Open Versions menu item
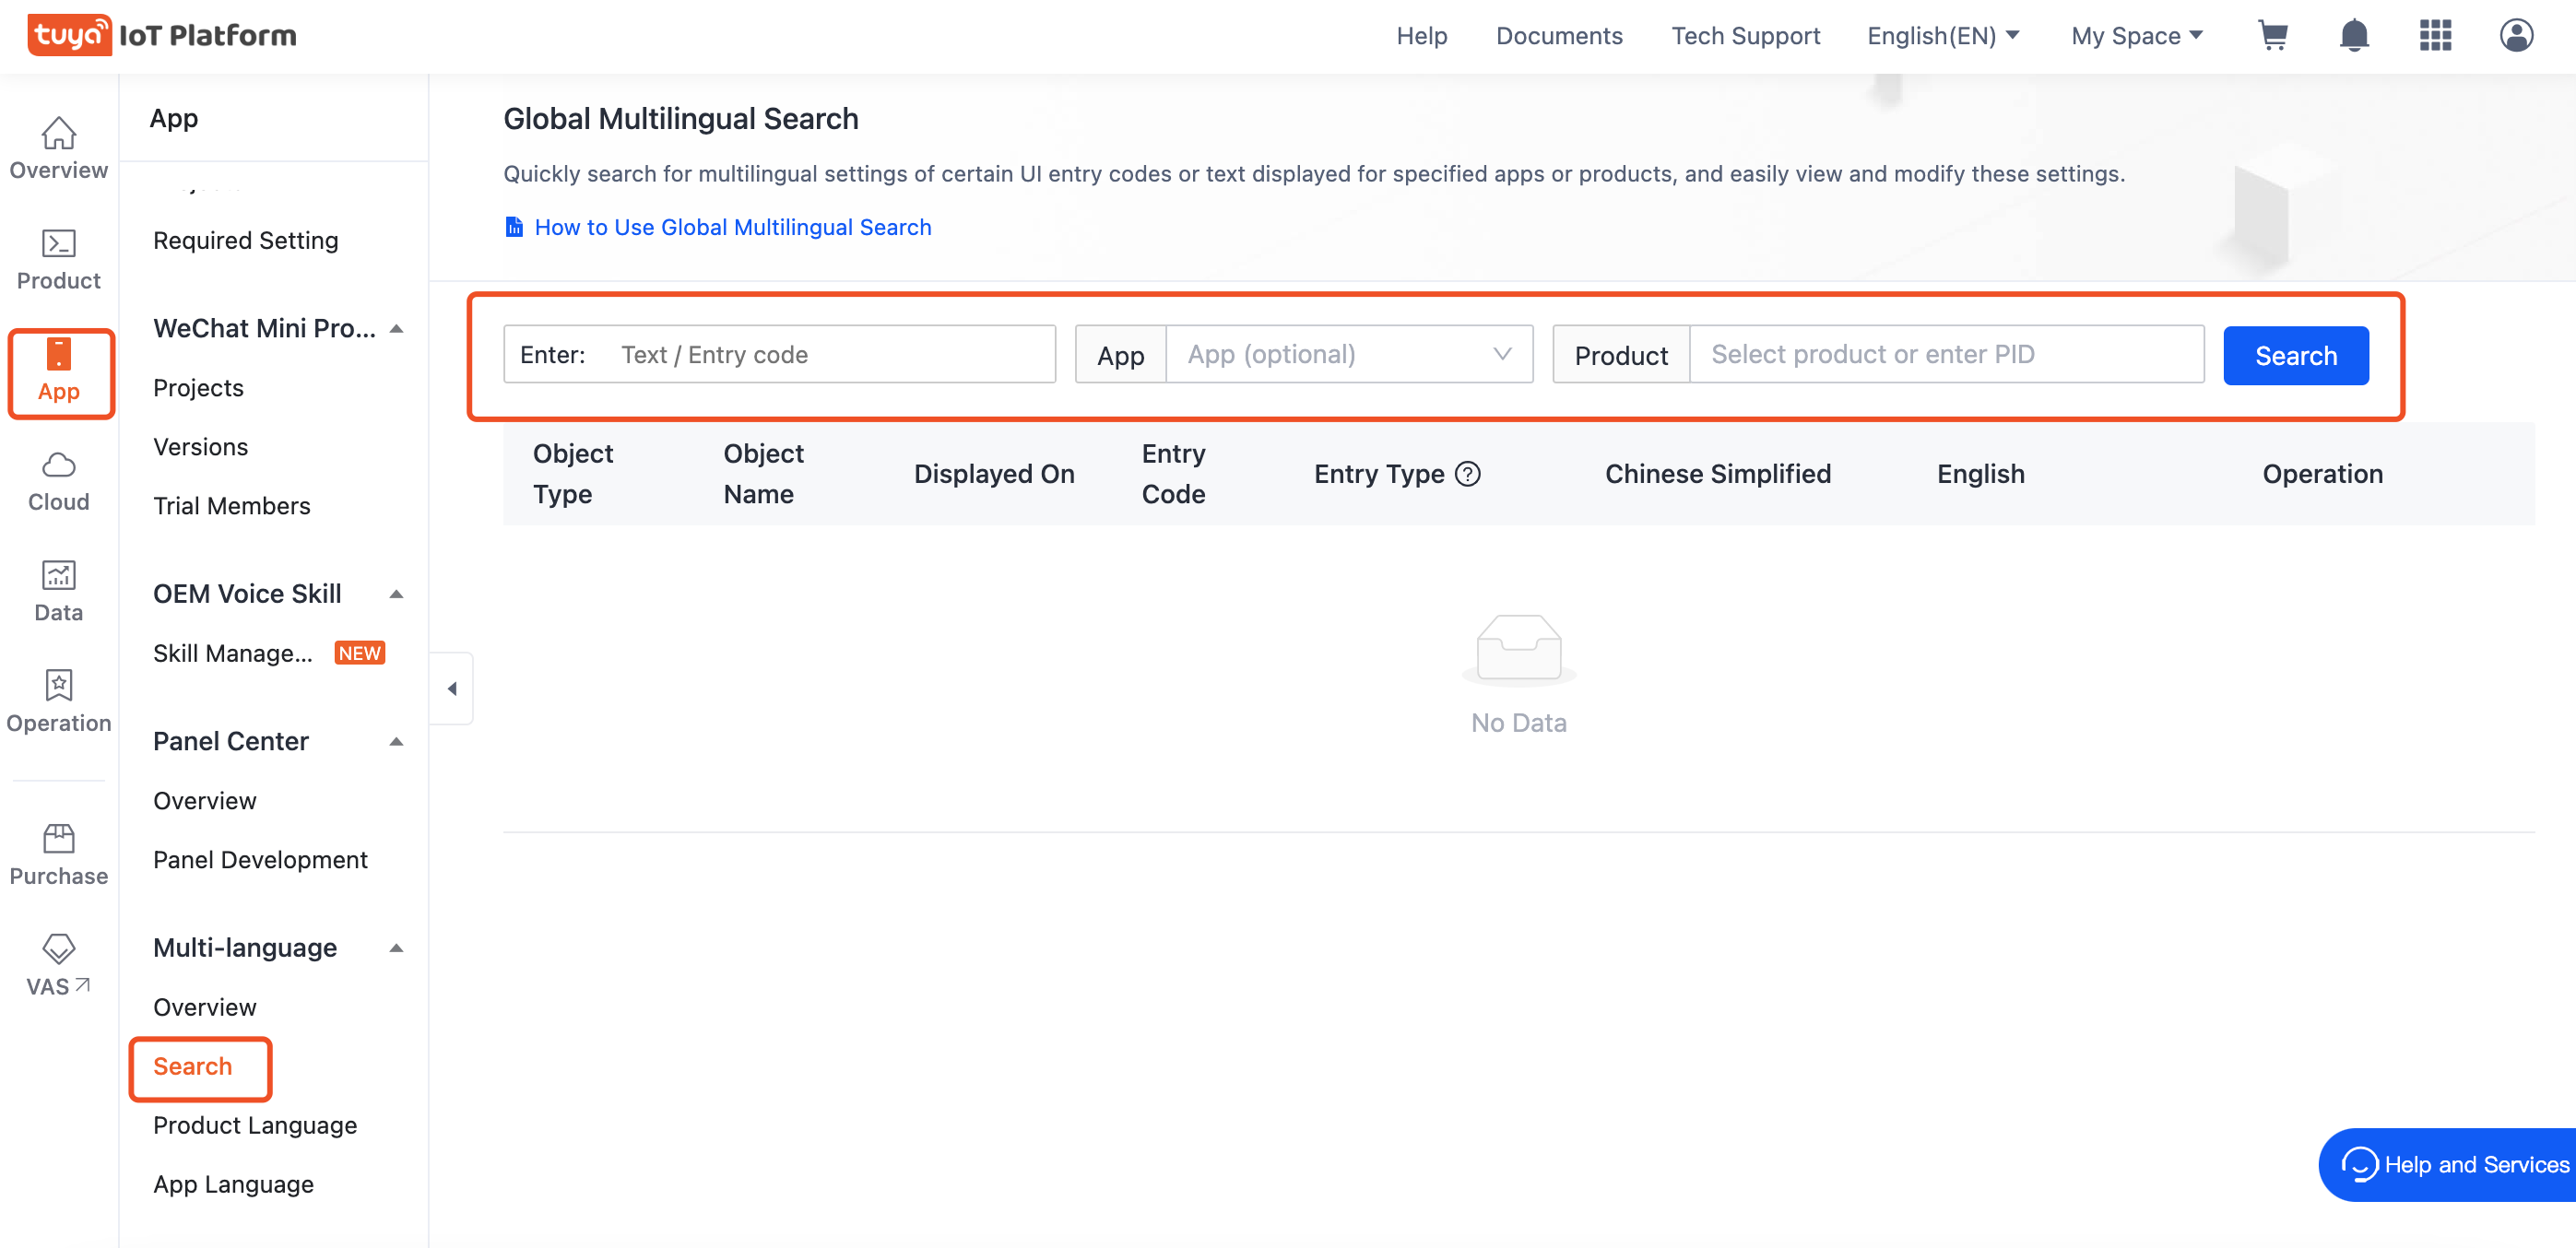Viewport: 2576px width, 1248px height. tap(200, 447)
